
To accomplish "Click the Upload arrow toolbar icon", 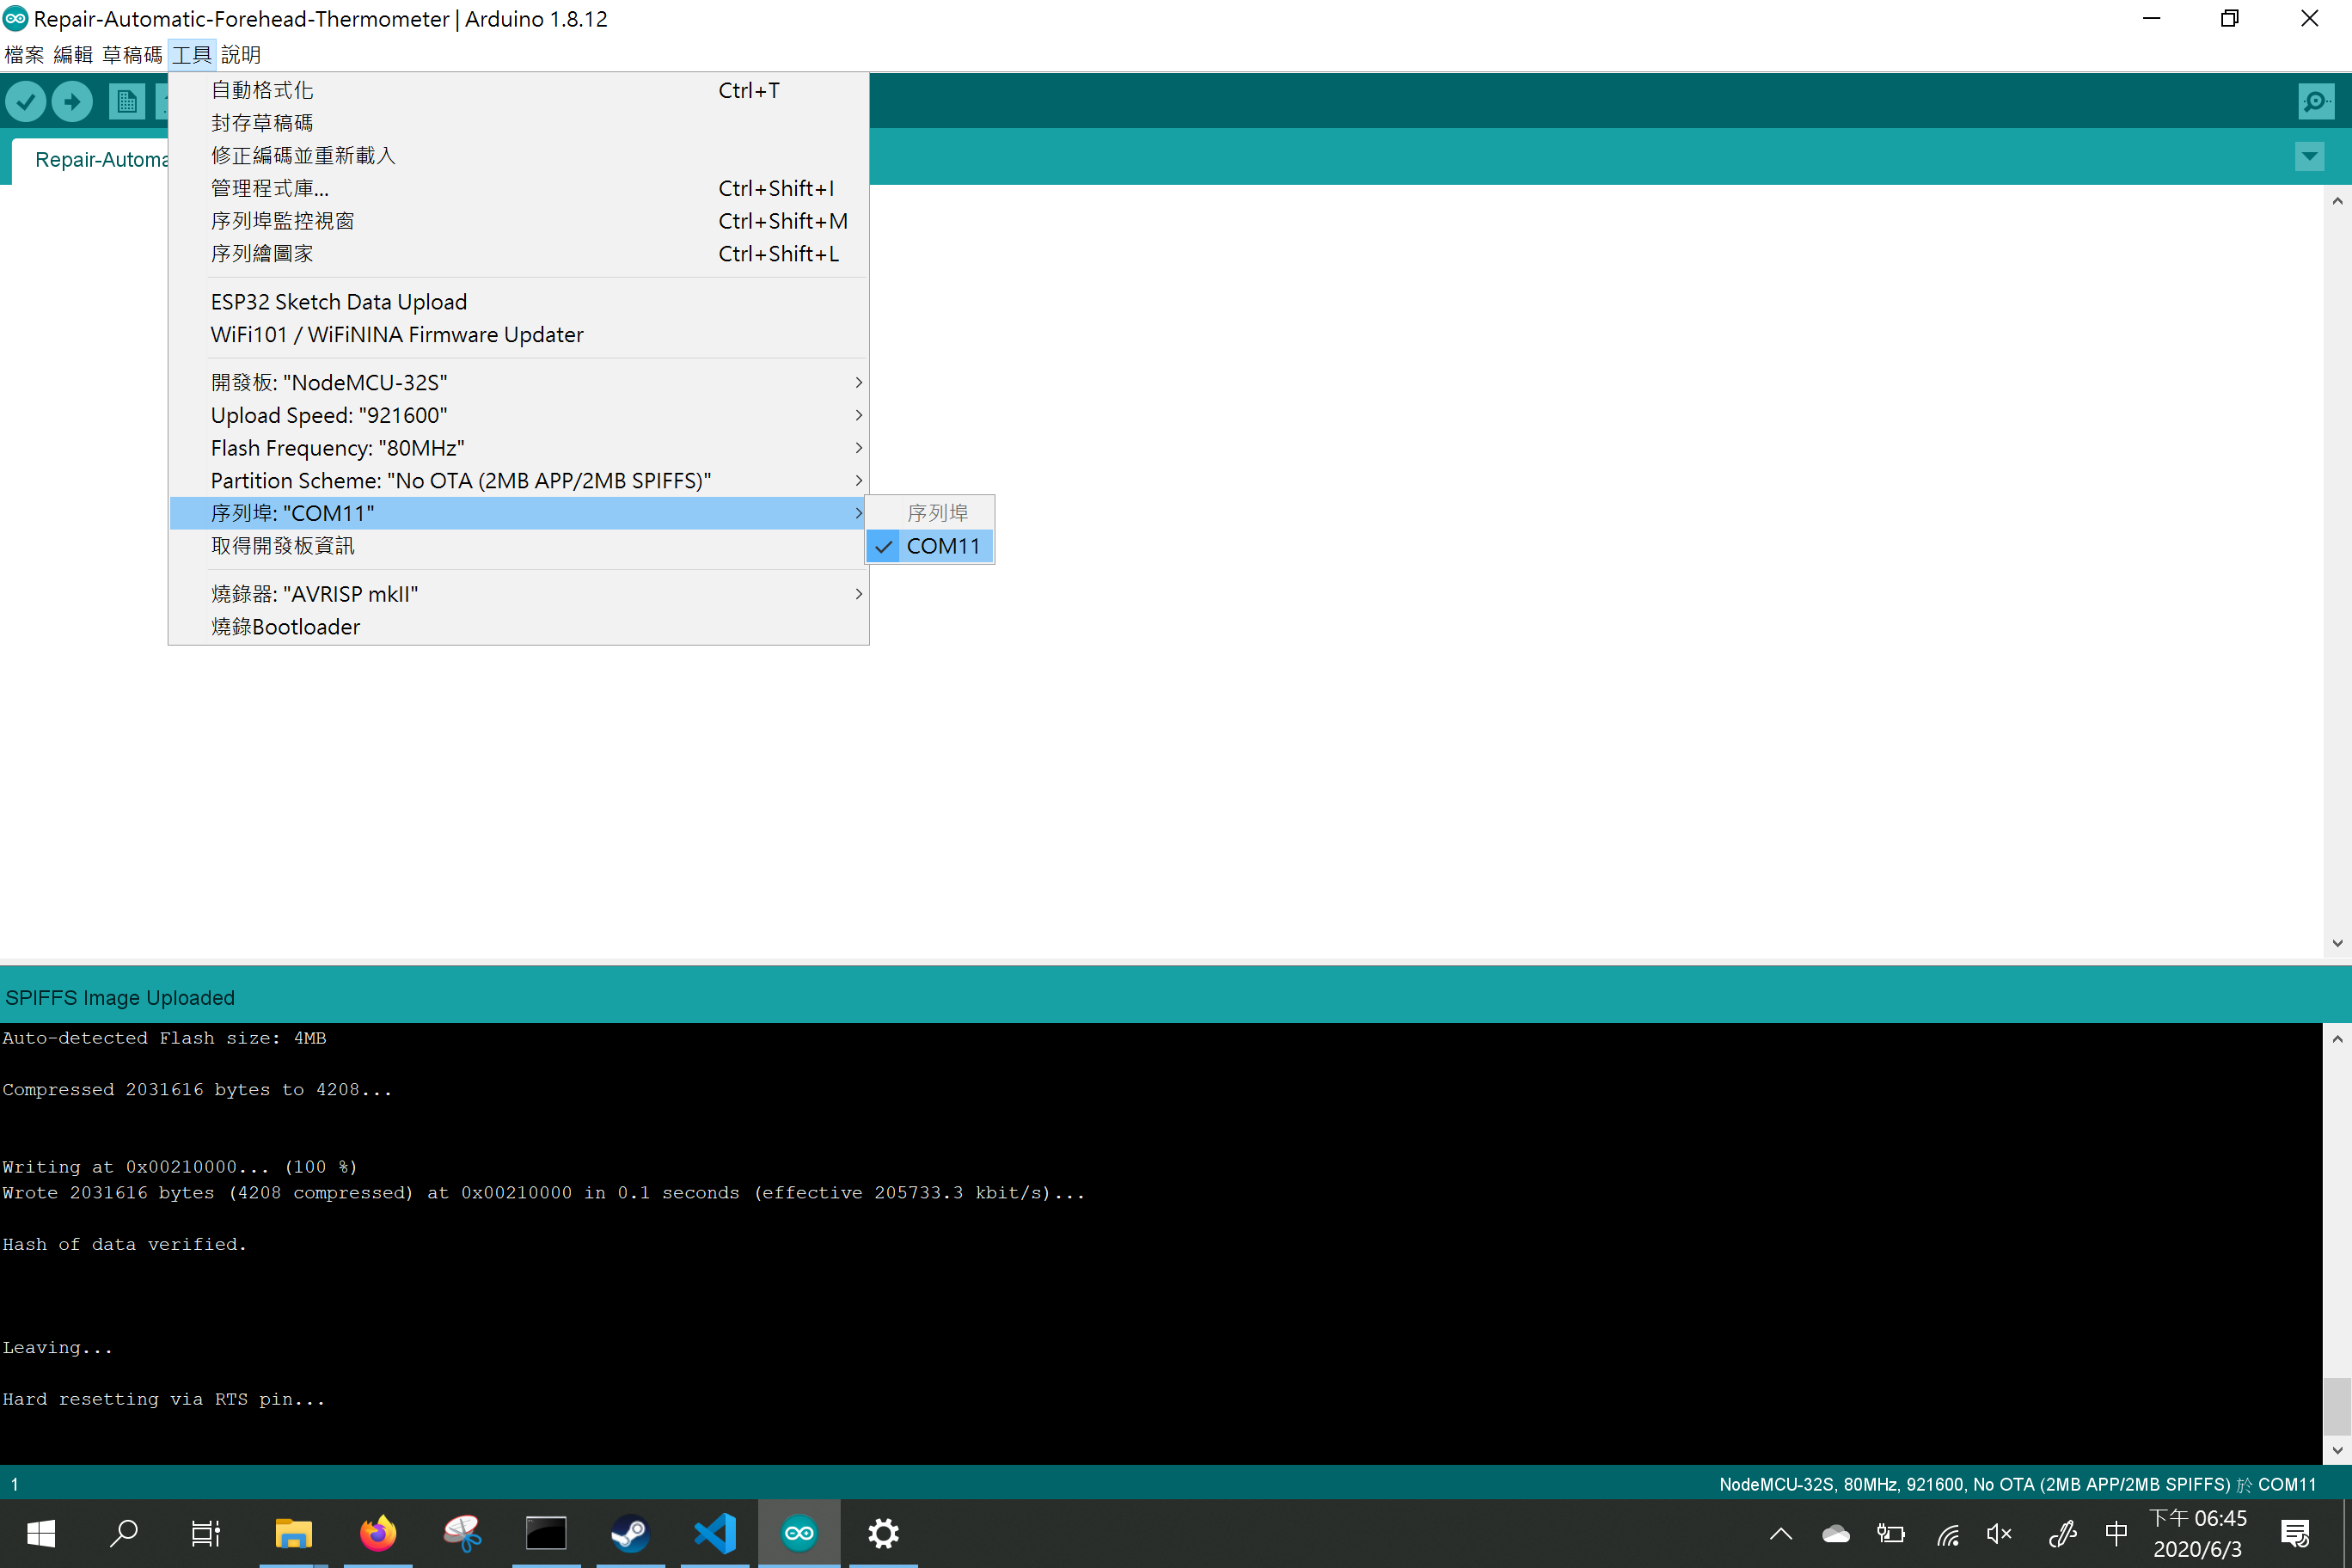I will (x=72, y=101).
